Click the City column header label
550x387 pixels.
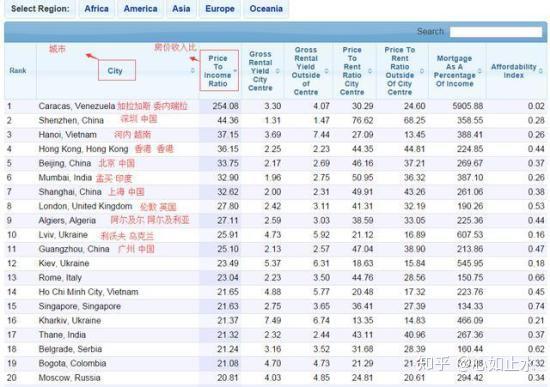coord(115,71)
